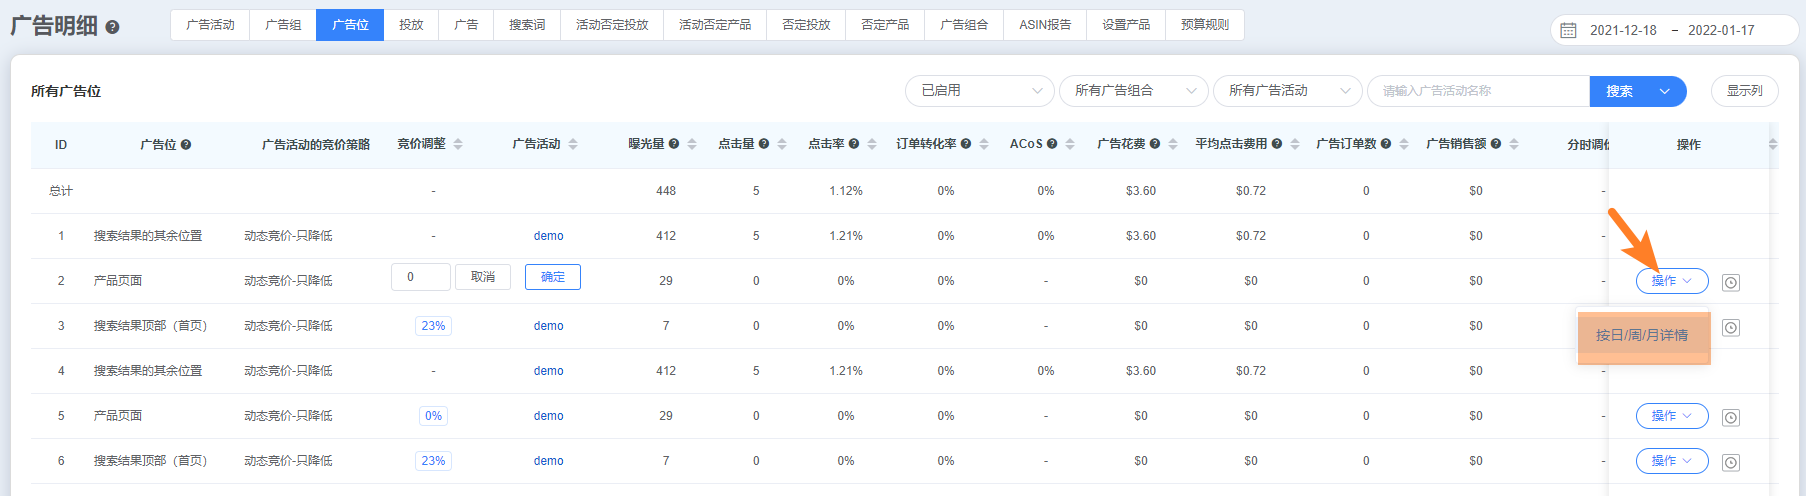1806x496 pixels.
Task: Click help icon next to 广告位 column header
Action: pos(186,145)
